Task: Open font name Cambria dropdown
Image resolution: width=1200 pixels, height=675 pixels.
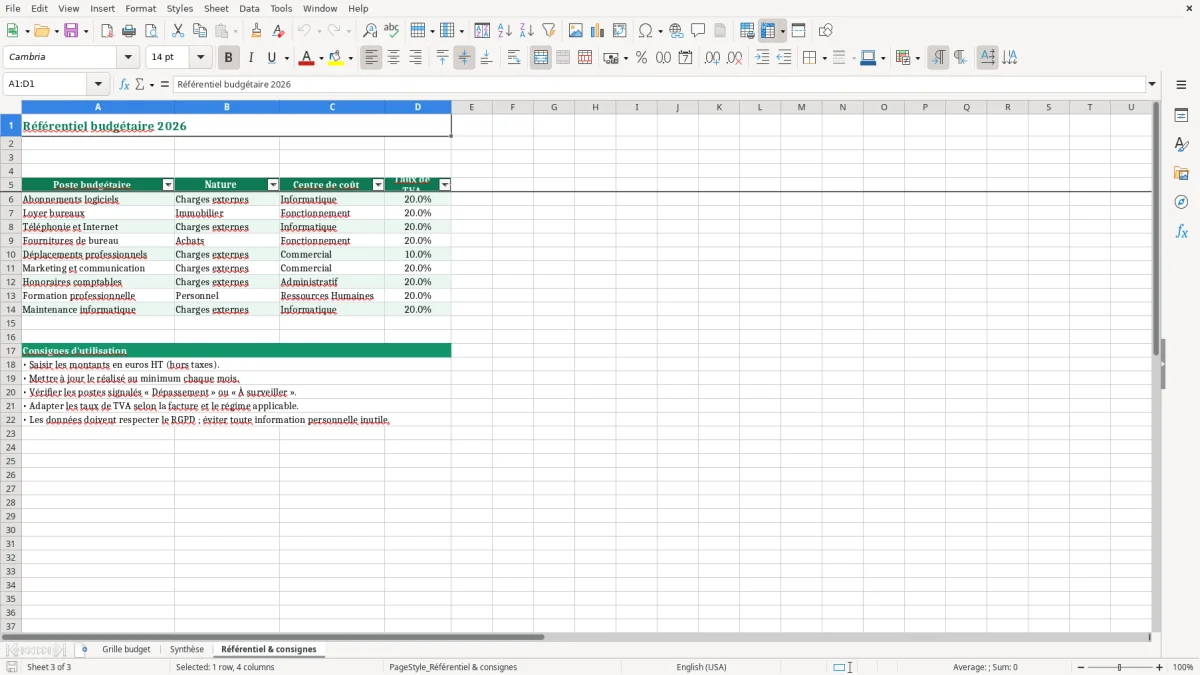Action: (x=128, y=58)
